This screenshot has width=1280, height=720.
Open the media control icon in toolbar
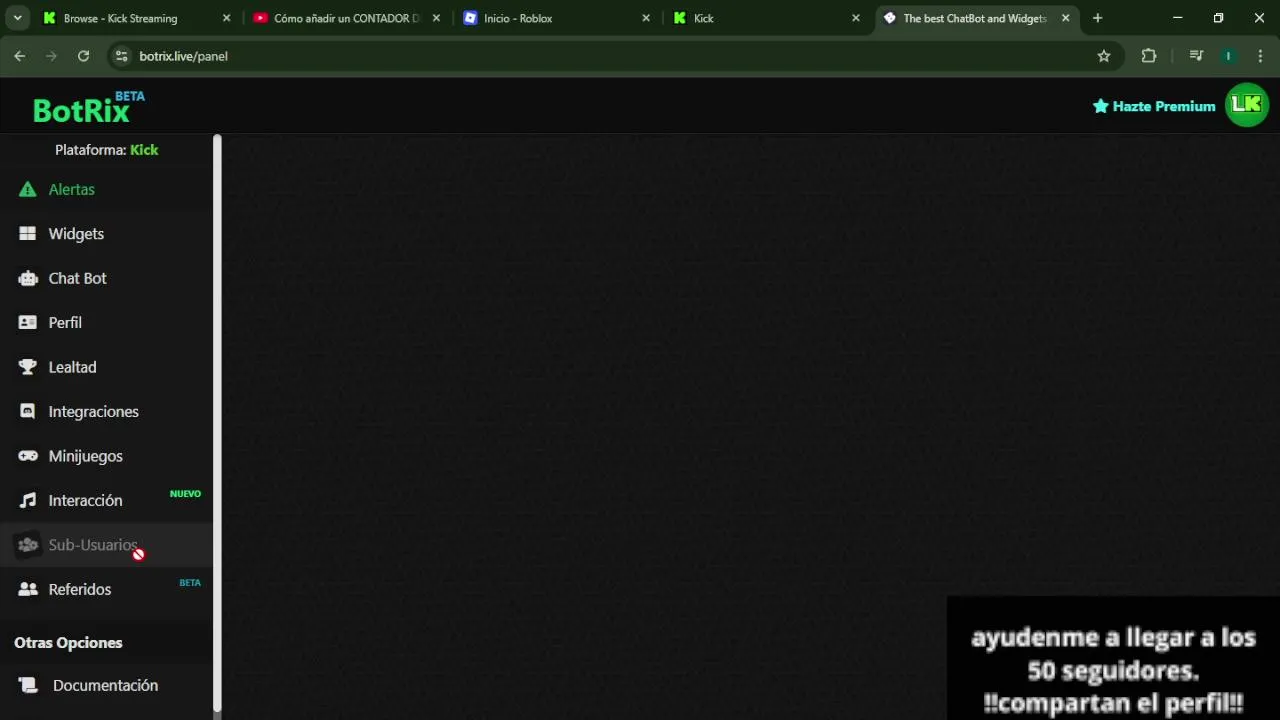tap(1196, 56)
